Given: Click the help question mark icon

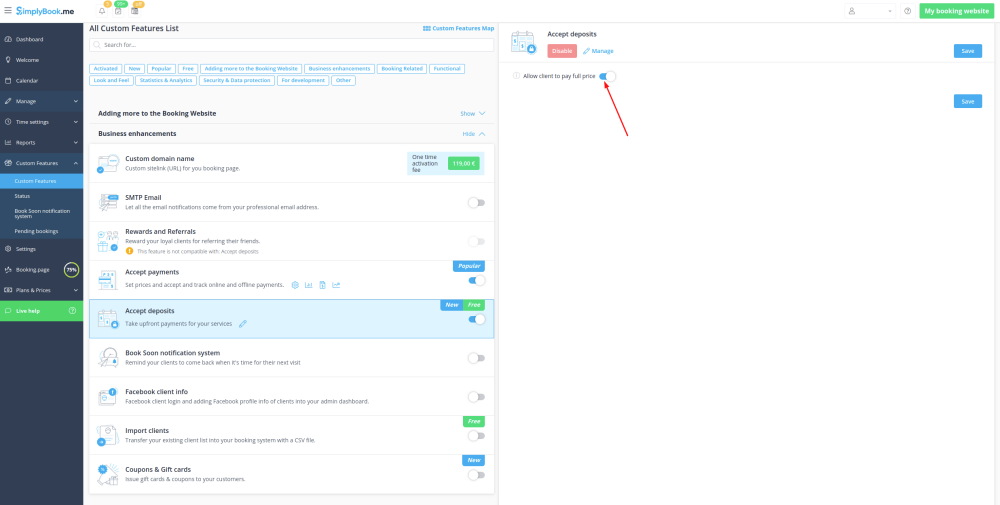Looking at the screenshot, I should [x=907, y=11].
